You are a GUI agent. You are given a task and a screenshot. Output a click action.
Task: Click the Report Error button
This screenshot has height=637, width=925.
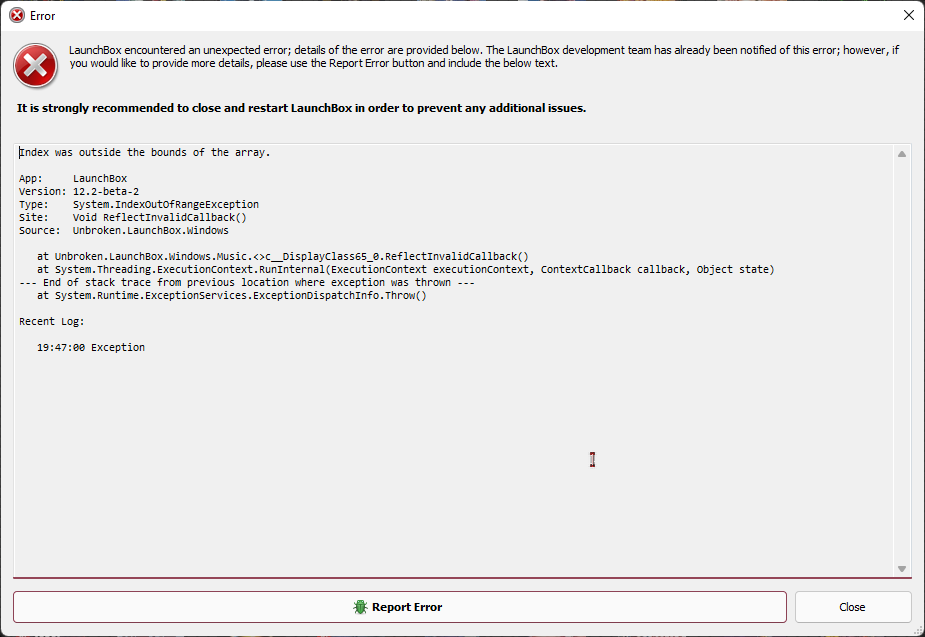(x=399, y=607)
